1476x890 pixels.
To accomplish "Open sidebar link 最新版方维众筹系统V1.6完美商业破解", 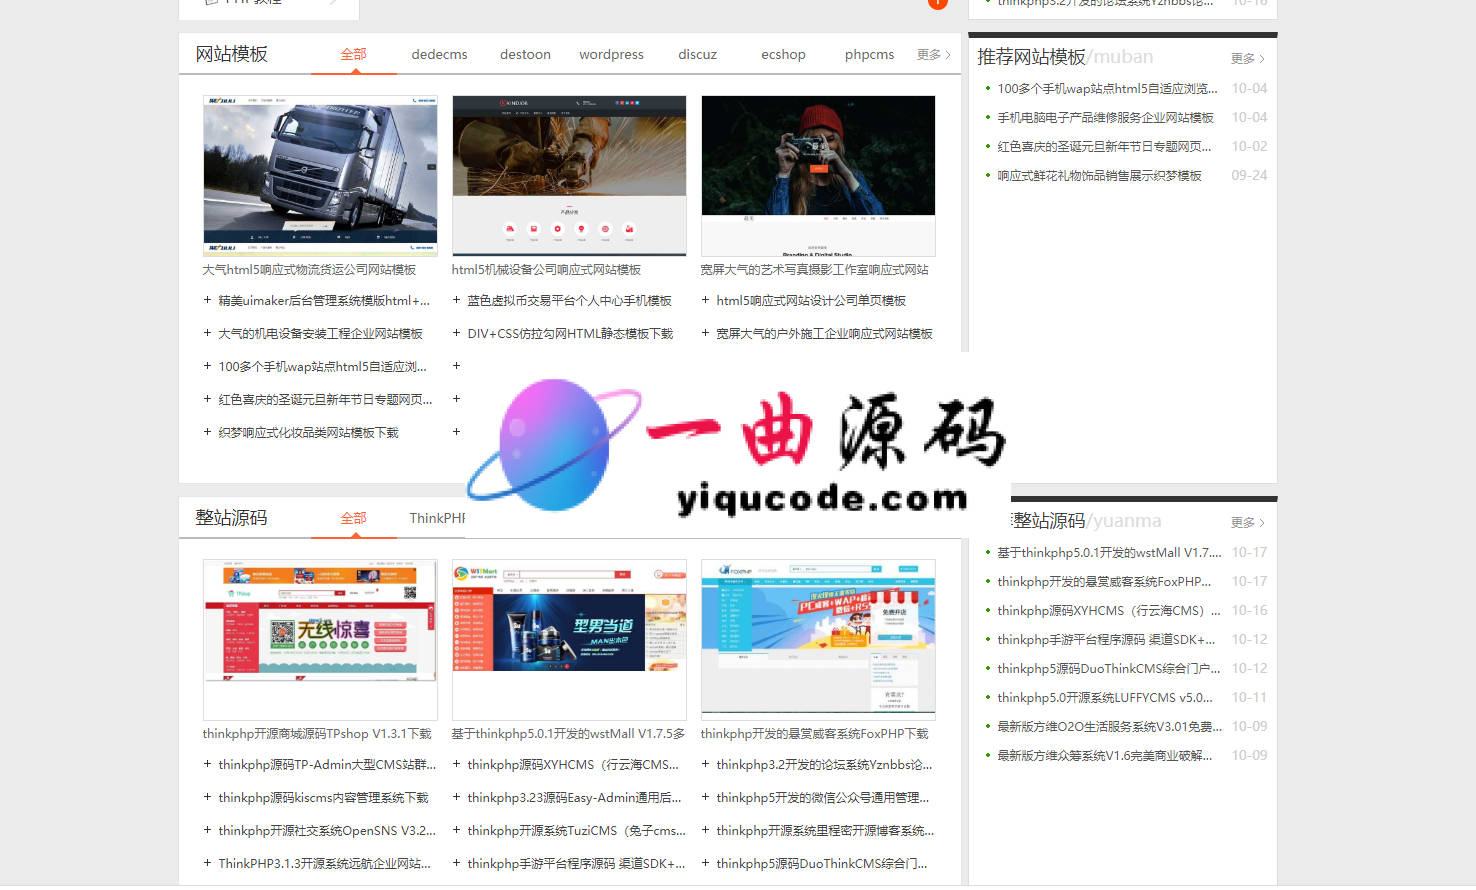I will [1104, 755].
